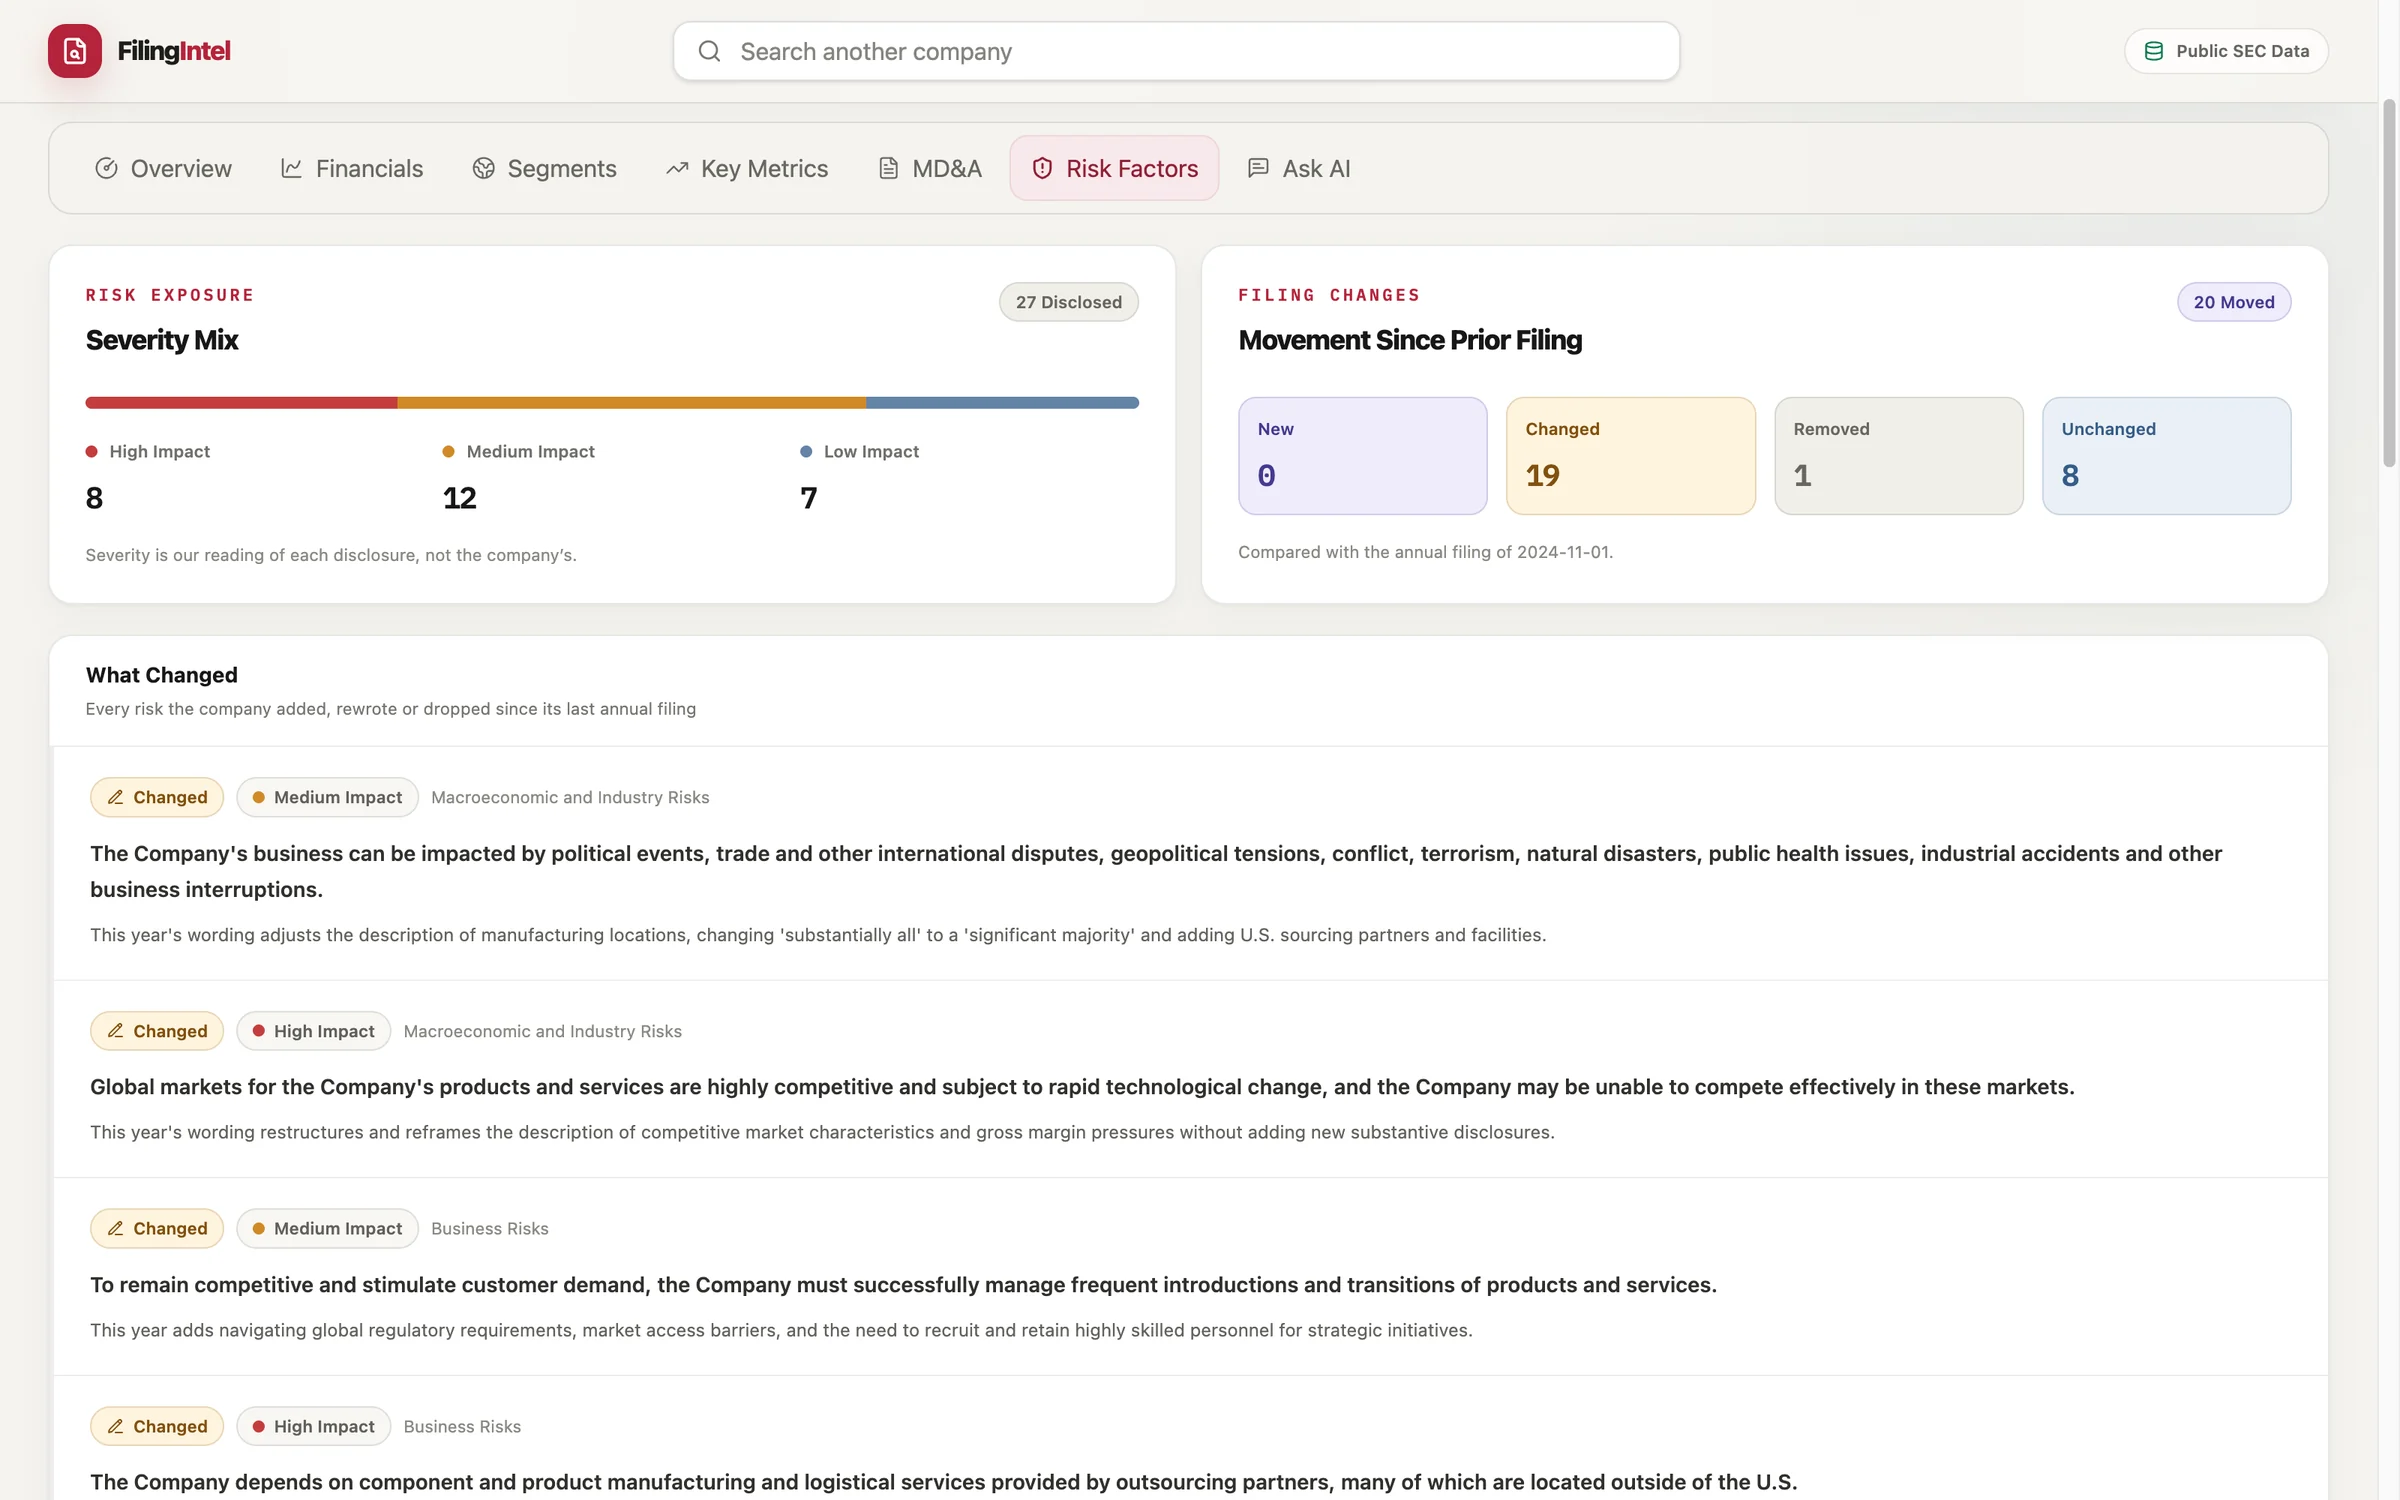Image resolution: width=2400 pixels, height=1500 pixels.
Task: Click the Low Impact legend label
Action: pos(871,452)
